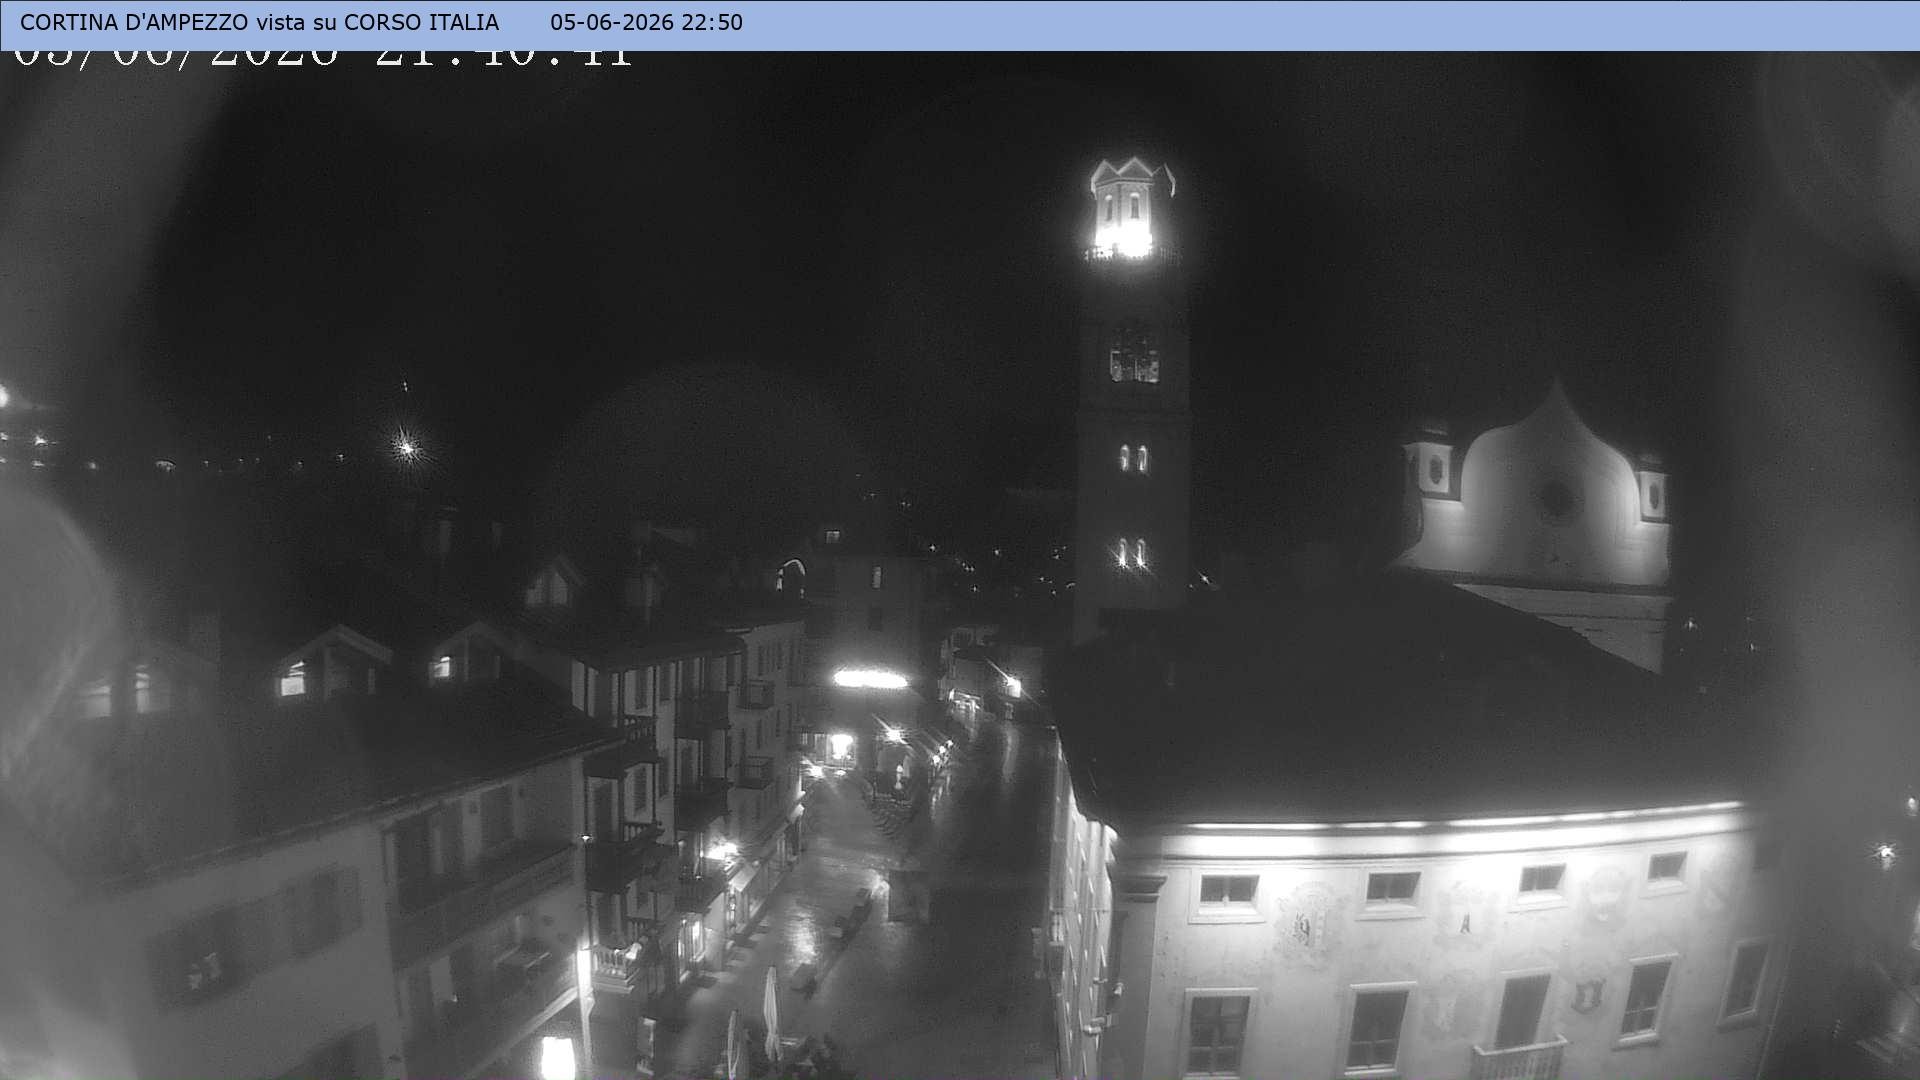Click the CORTINA D'AMPEZZO vista su CORSO ITALIA title

coord(259,22)
